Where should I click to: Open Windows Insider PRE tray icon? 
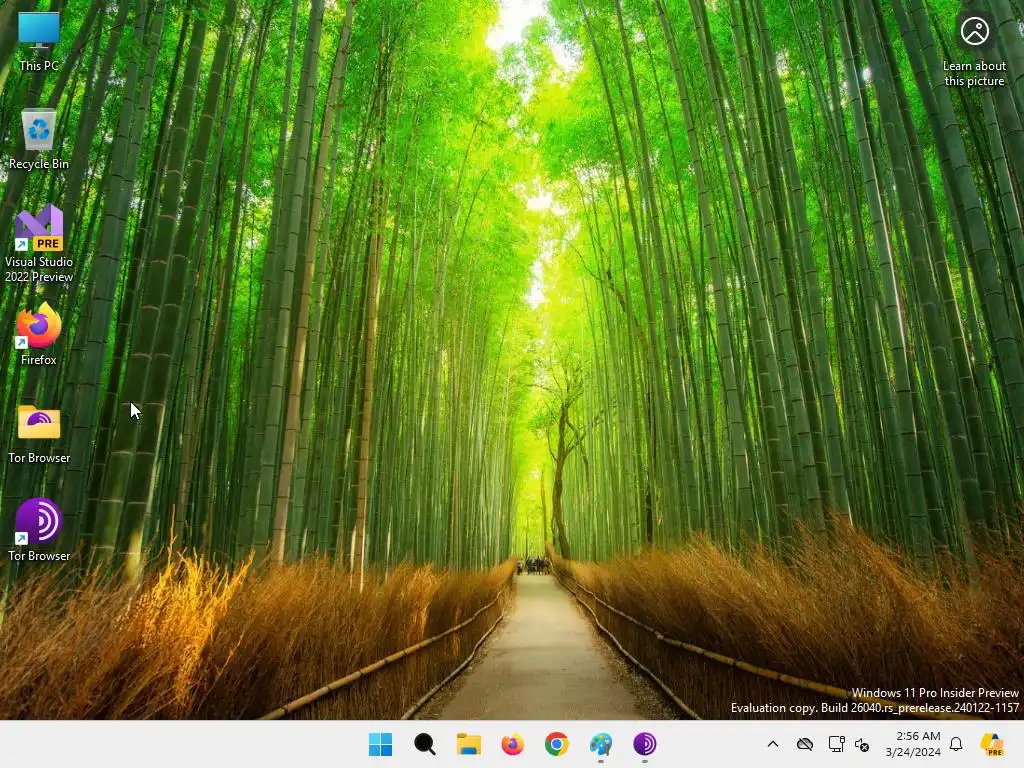[992, 744]
